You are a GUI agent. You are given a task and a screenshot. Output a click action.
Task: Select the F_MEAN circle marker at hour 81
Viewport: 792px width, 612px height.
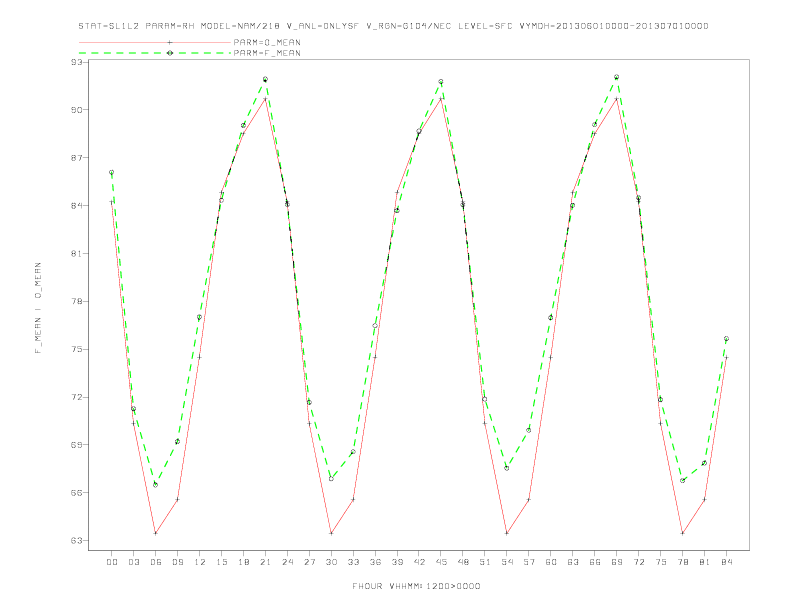[x=705, y=463]
